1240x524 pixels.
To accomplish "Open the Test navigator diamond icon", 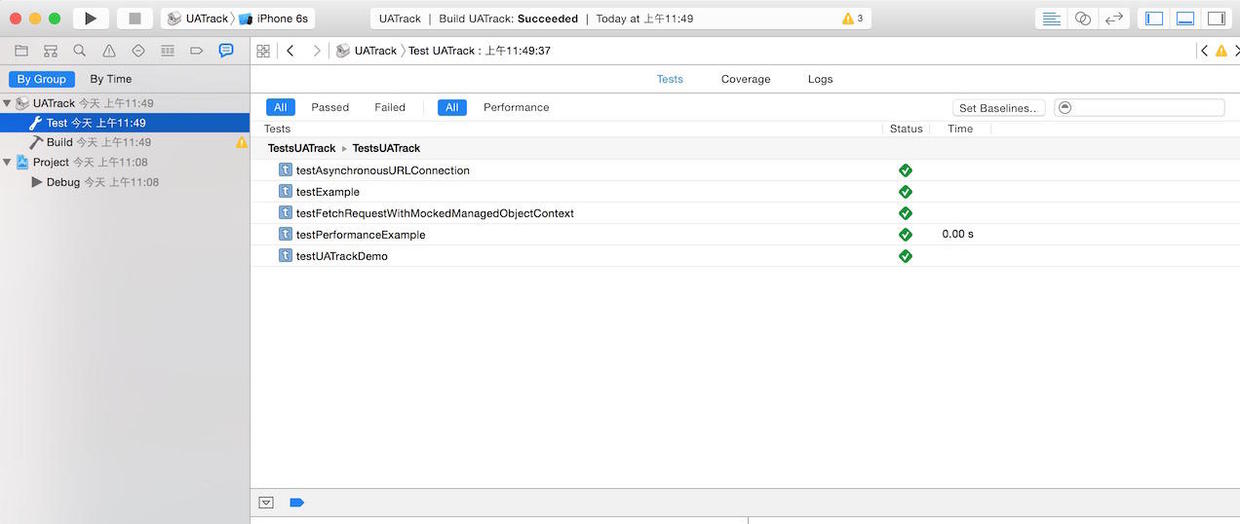I will pos(138,50).
